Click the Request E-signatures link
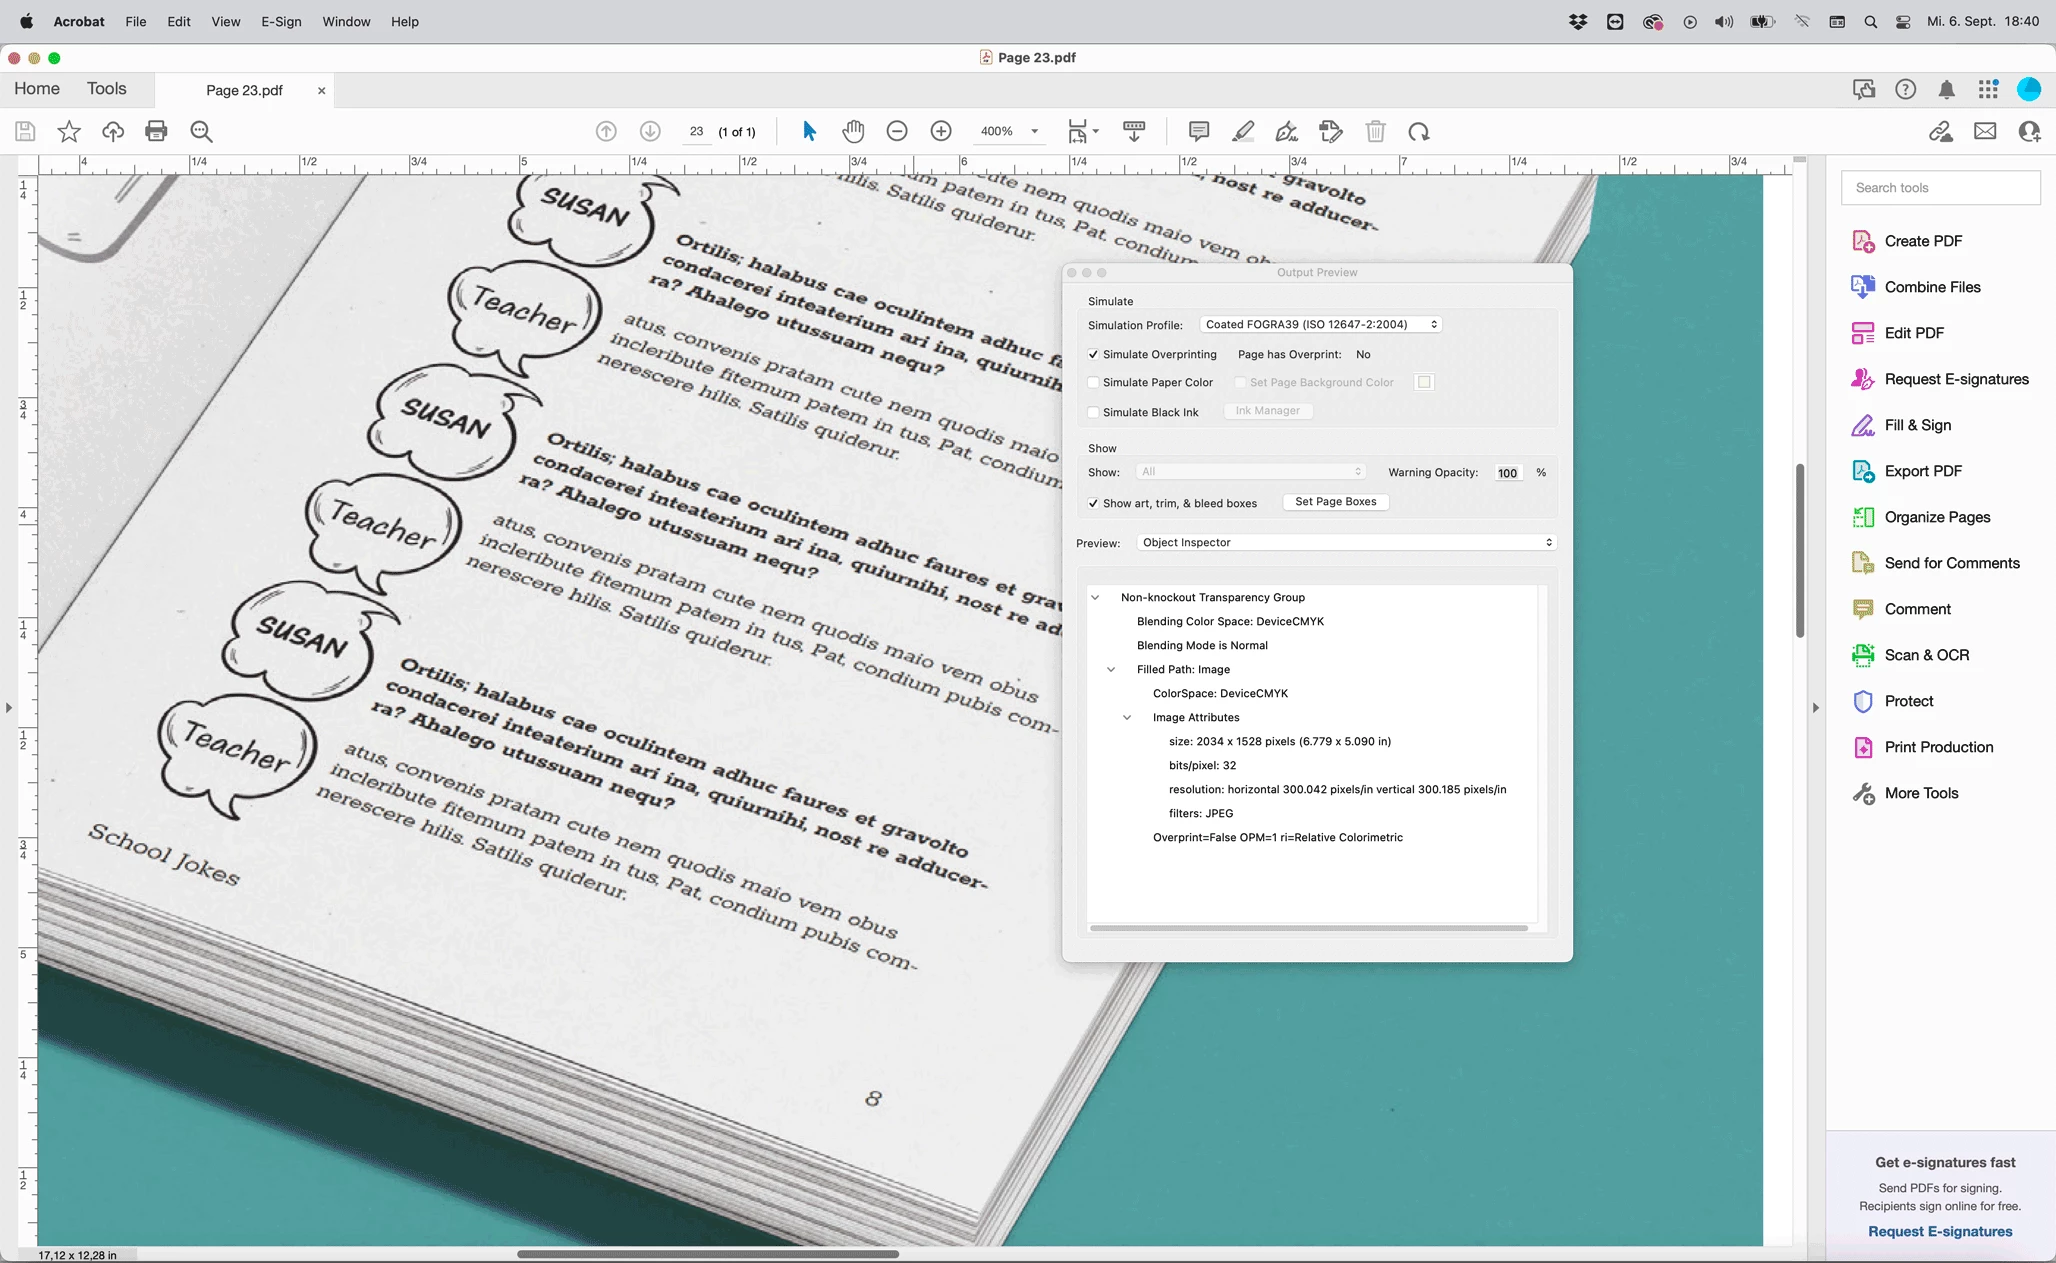This screenshot has height=1263, width=2056. coord(1939,1231)
